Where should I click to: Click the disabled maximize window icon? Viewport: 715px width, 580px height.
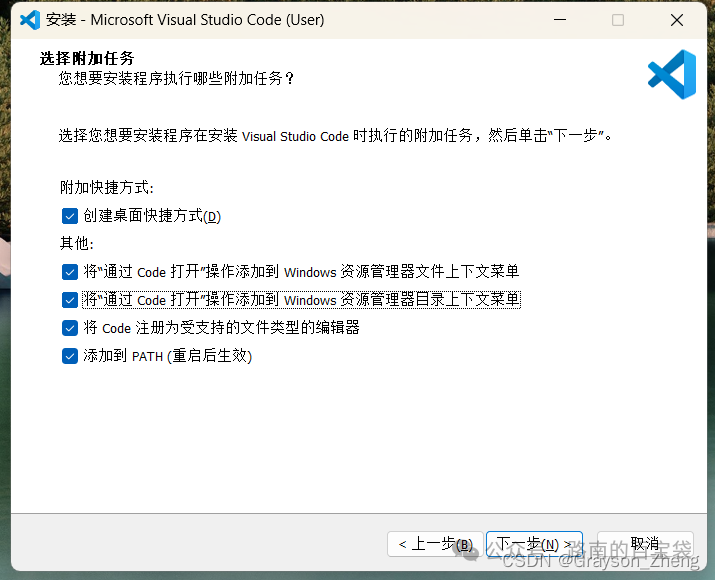tap(618, 20)
